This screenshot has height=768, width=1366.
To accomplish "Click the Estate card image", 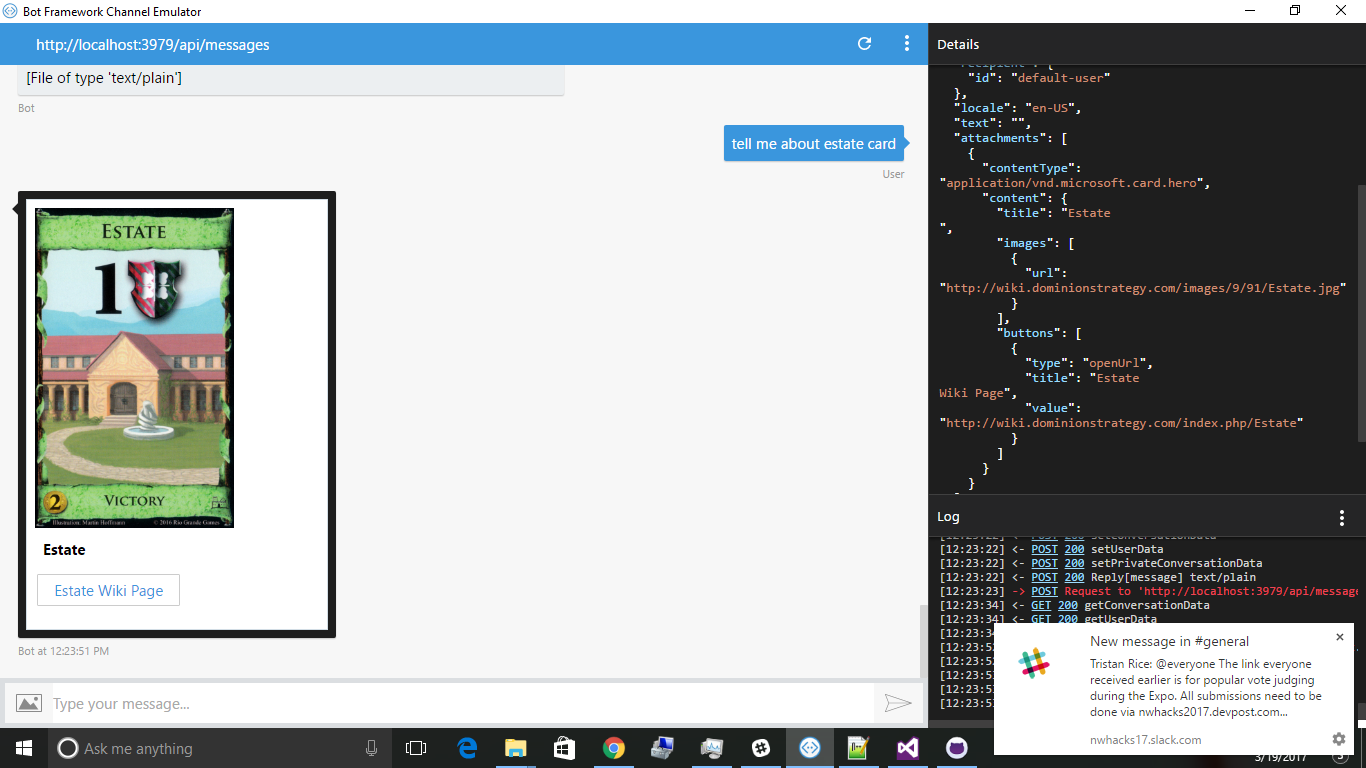I will click(135, 367).
